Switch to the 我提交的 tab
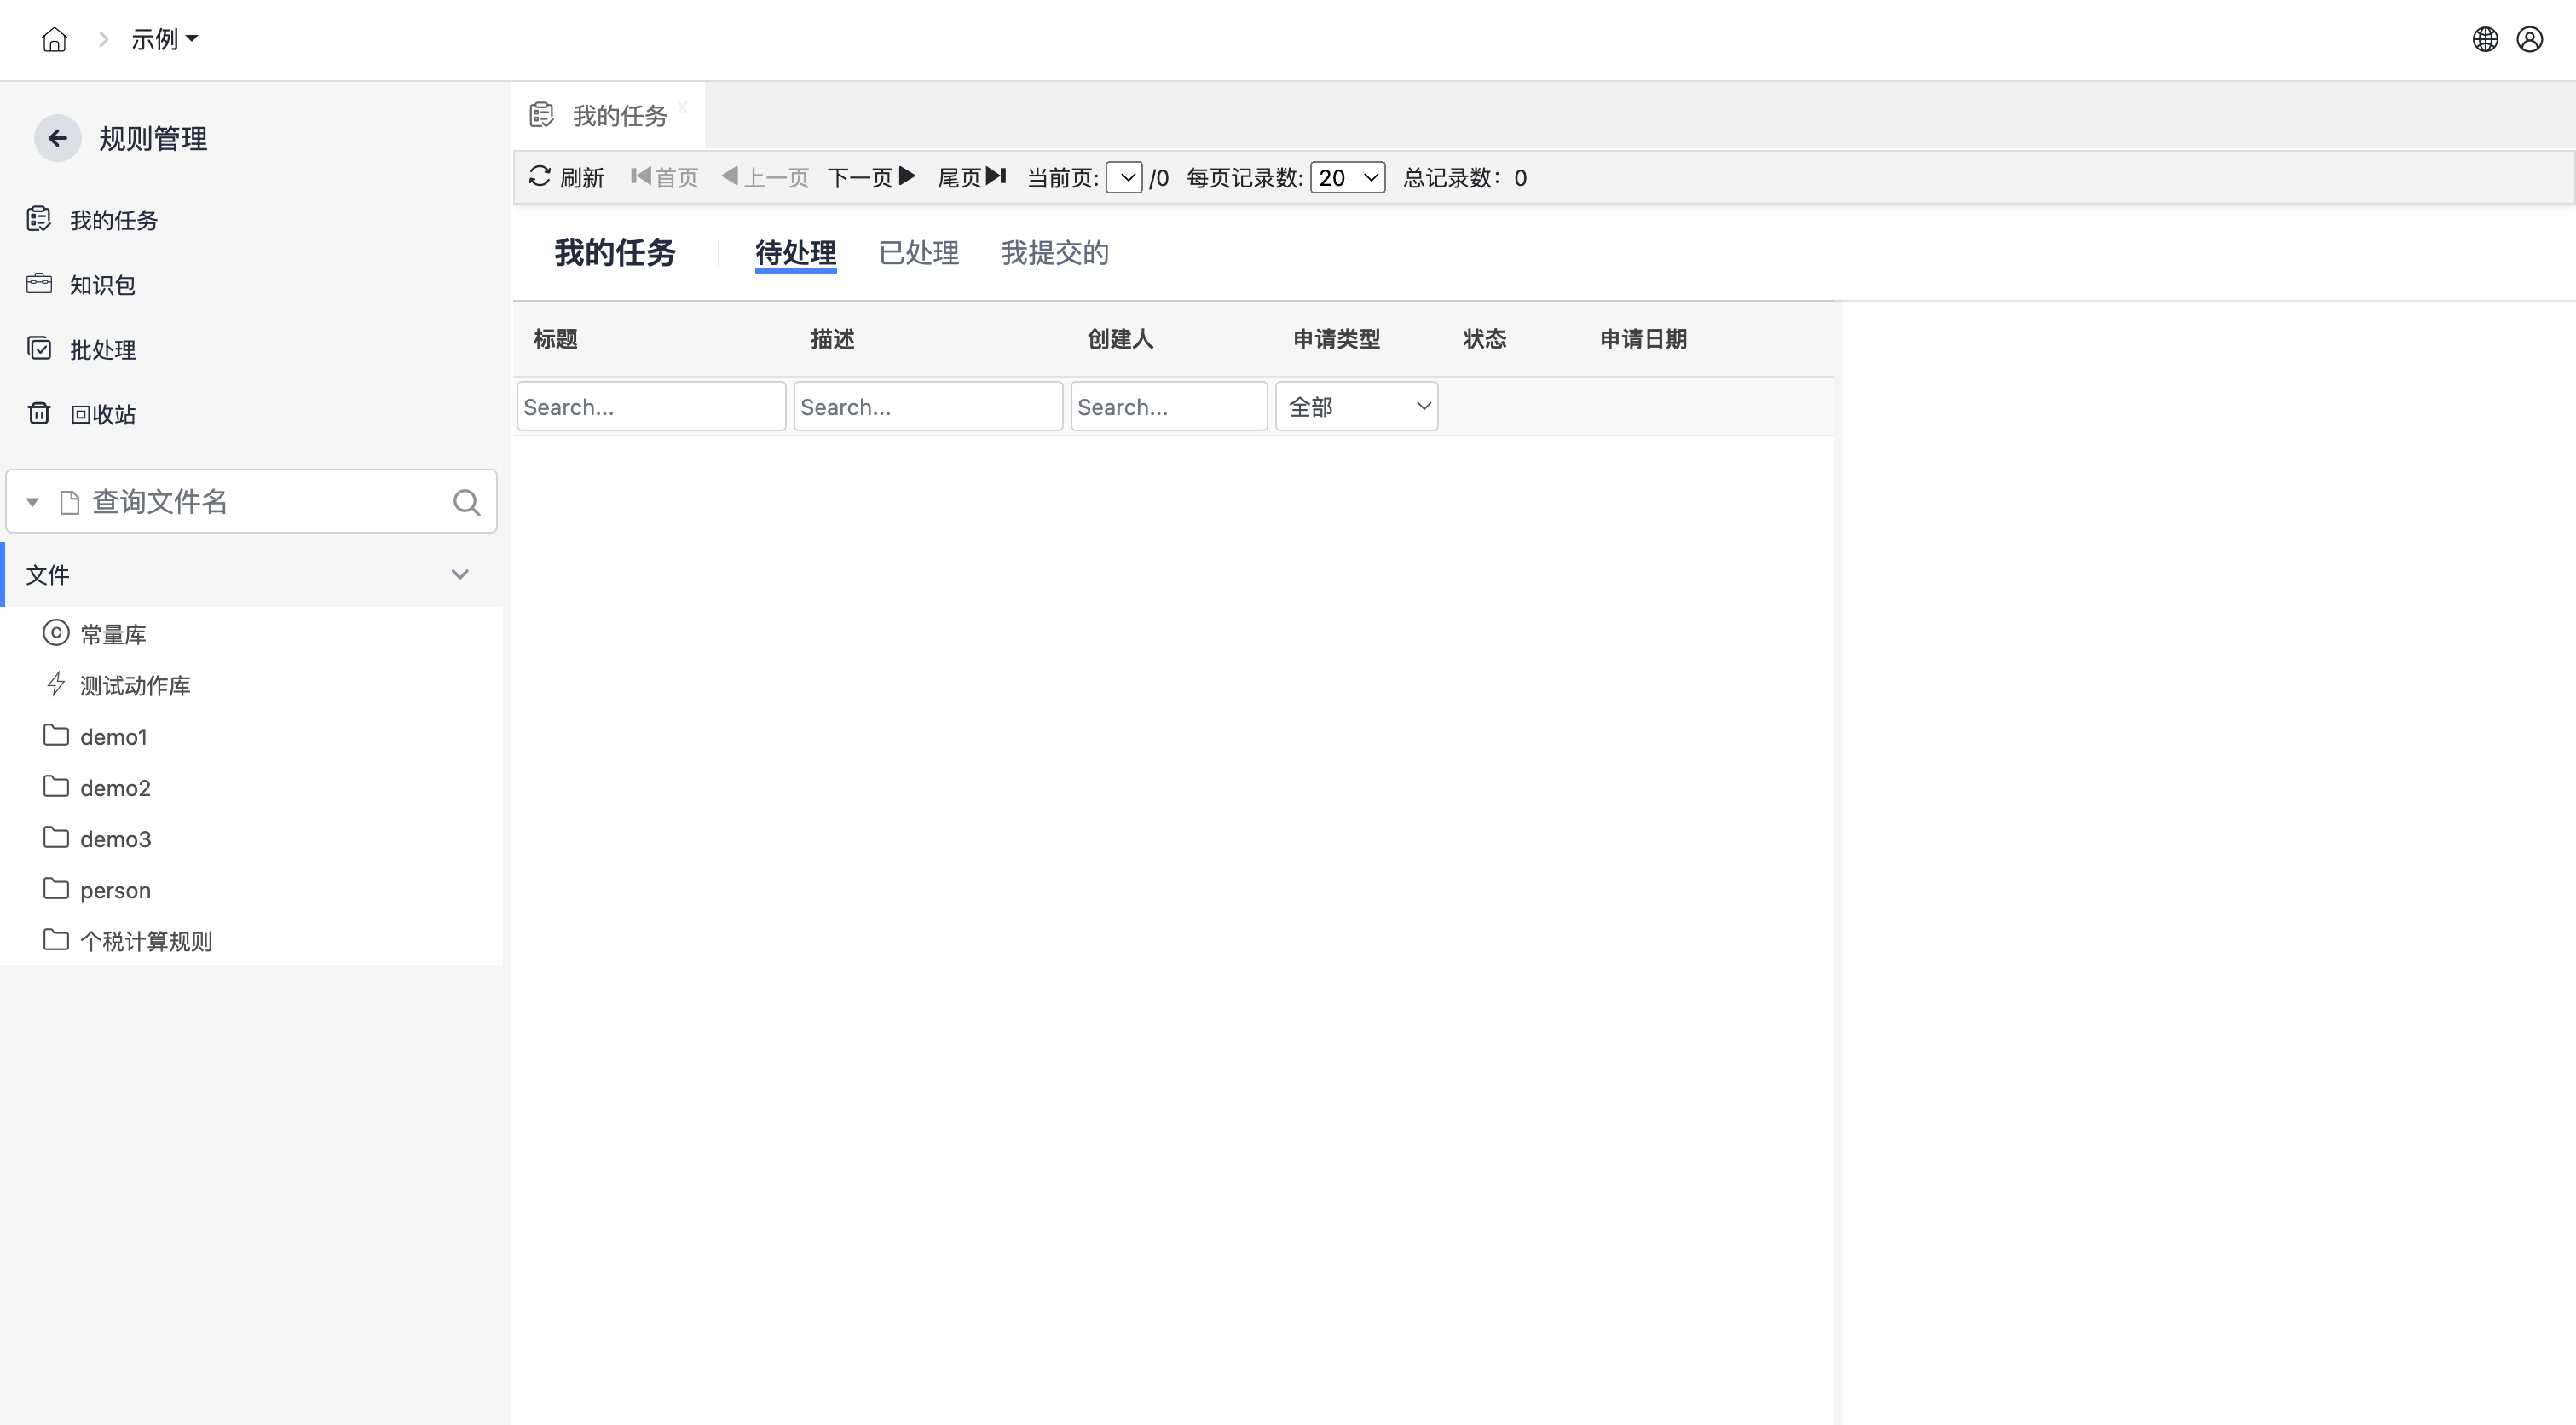Image resolution: width=2576 pixels, height=1425 pixels. click(x=1055, y=253)
